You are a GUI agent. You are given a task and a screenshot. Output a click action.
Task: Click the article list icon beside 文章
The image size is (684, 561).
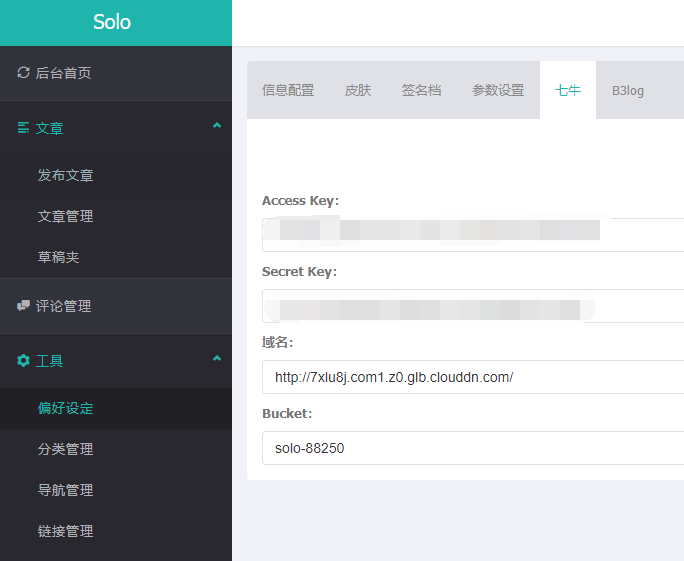pyautogui.click(x=24, y=128)
